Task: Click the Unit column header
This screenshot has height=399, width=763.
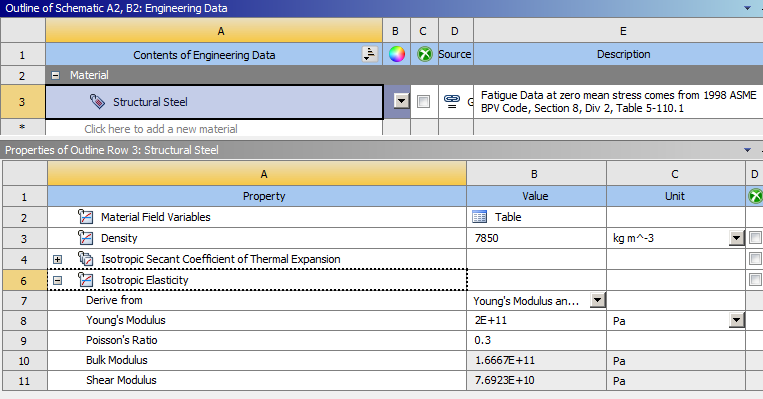Action: (x=675, y=196)
